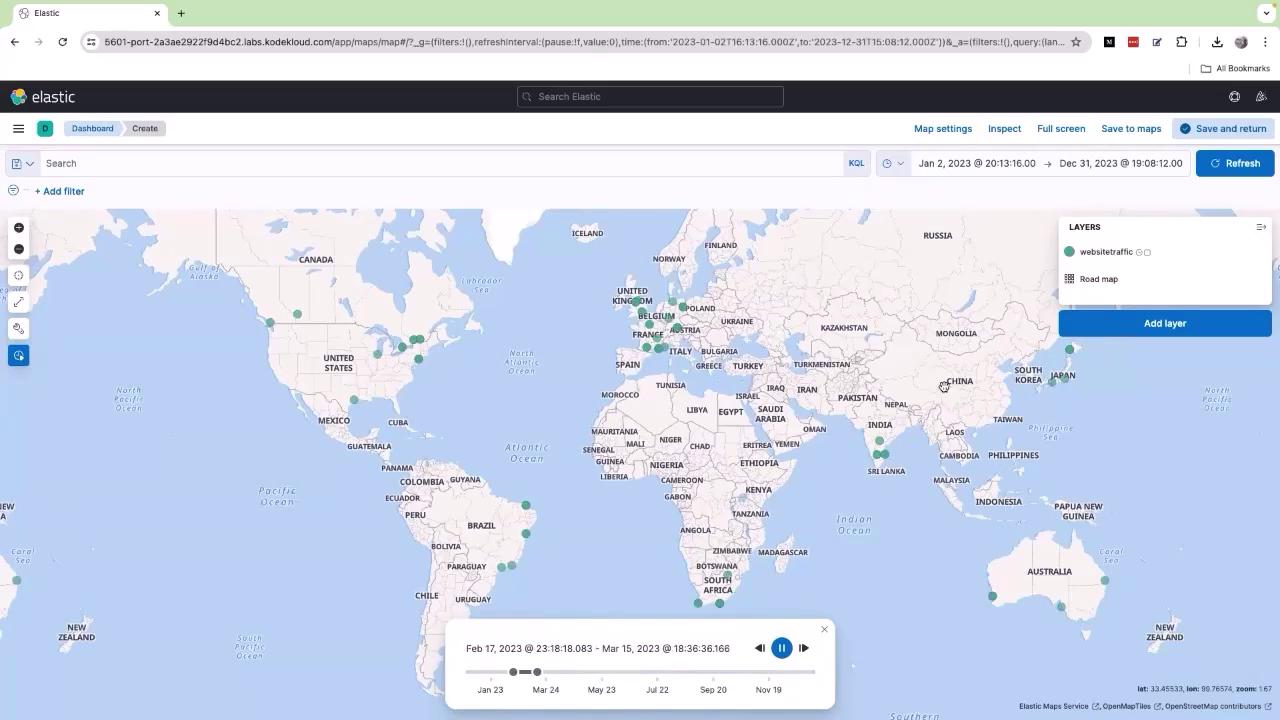Open the saved query menu dropdown
Viewport: 1280px width, 720px height.
point(22,163)
